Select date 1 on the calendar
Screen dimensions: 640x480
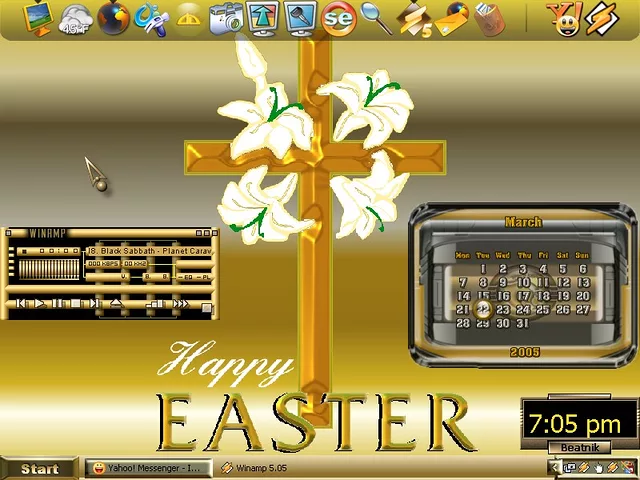coord(483,269)
